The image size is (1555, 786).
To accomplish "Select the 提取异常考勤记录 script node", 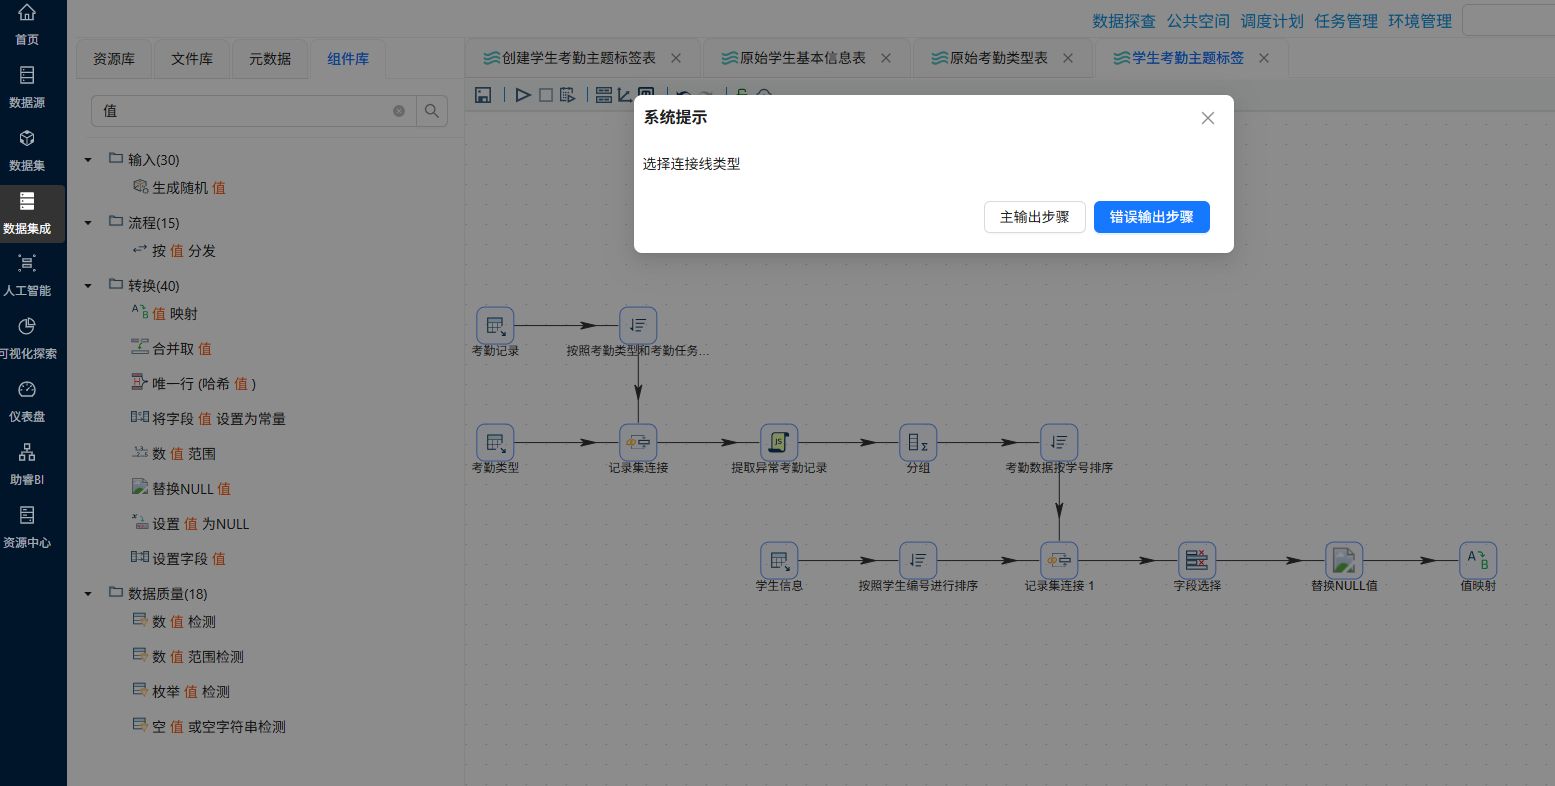I will click(x=779, y=442).
